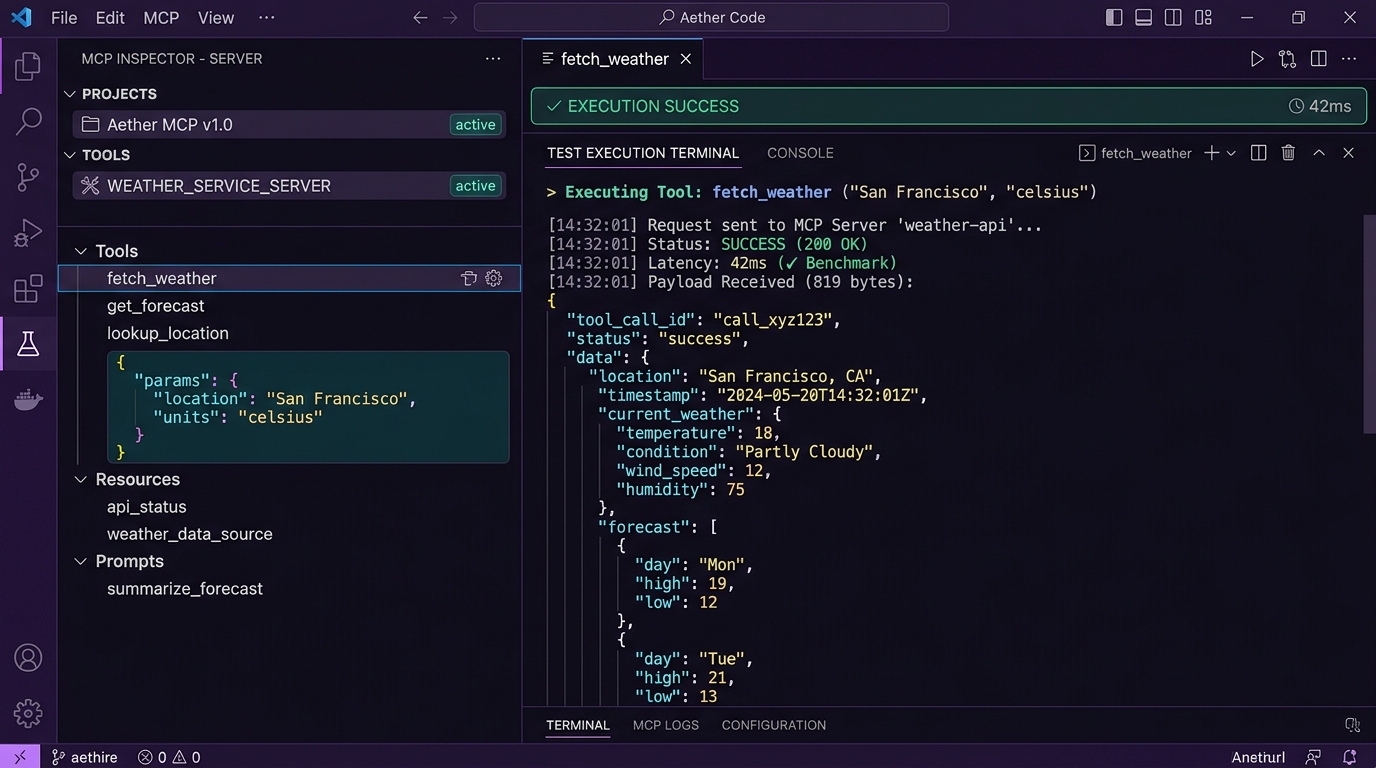The height and width of the screenshot is (768, 1376).
Task: Click the Aether Code search box
Action: pos(711,18)
